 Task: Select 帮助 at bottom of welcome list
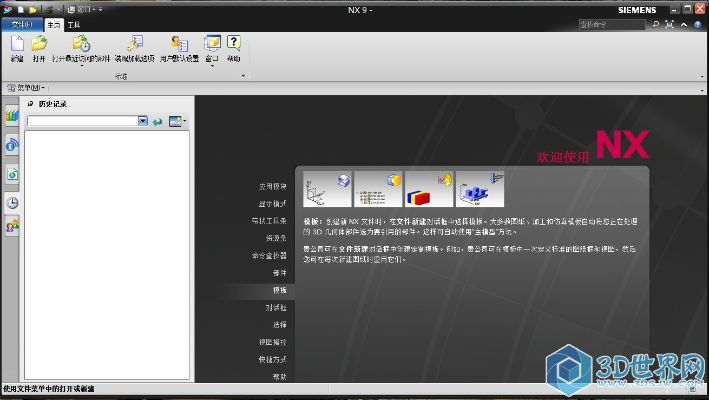click(x=280, y=376)
